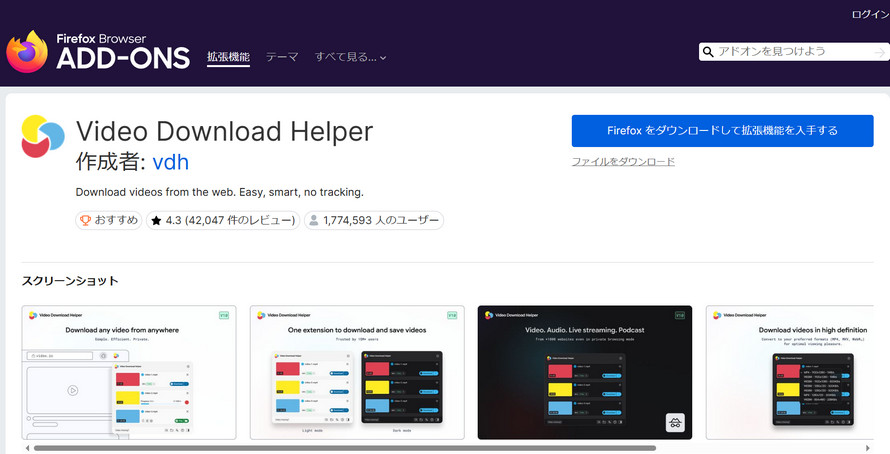The height and width of the screenshot is (454, 890).
Task: Open the 拡張機能 tab
Action: pyautogui.click(x=228, y=57)
